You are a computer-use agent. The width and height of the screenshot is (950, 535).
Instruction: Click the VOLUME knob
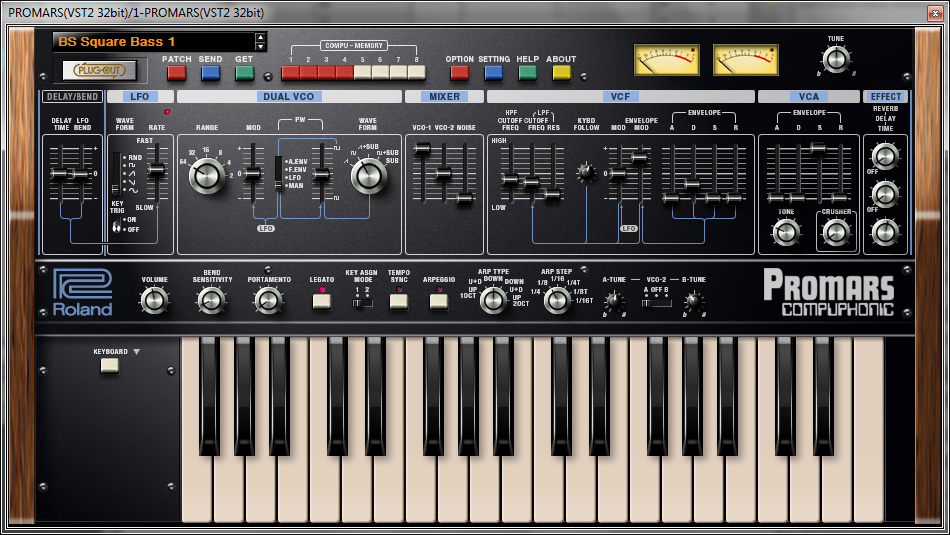154,301
